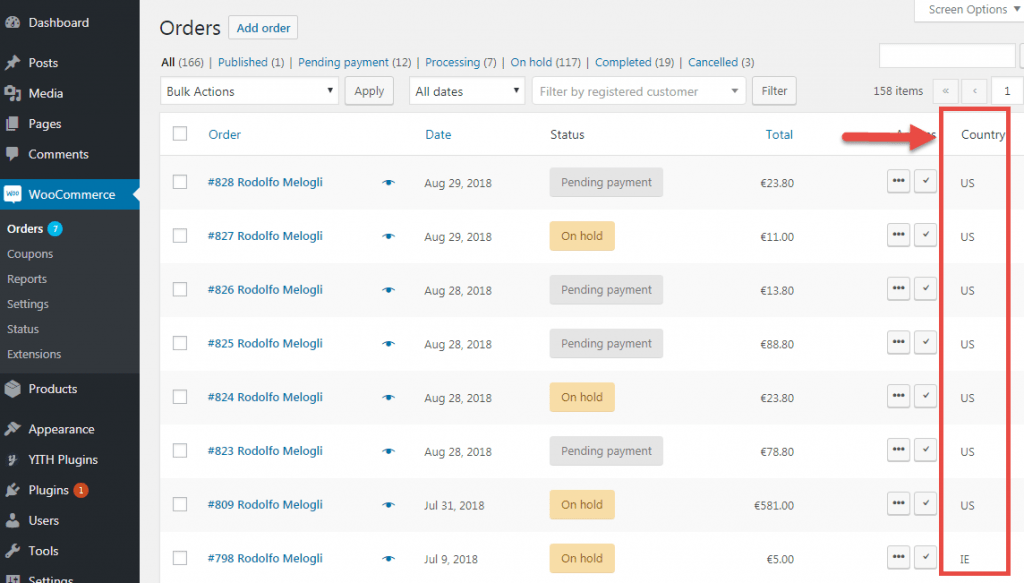Viewport: 1024px width, 583px height.
Task: Preview order #828 with the eye icon
Action: coord(388,182)
